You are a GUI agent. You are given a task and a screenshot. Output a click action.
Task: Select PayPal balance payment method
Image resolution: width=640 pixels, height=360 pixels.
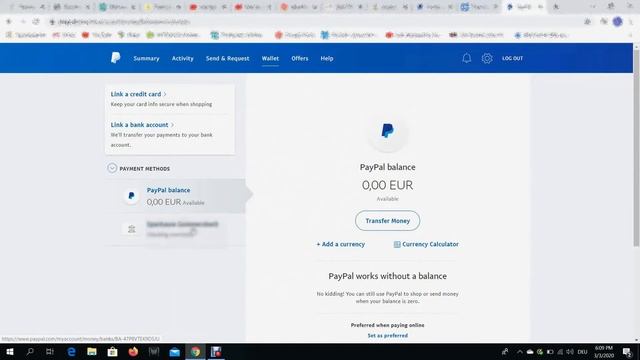[x=176, y=196]
